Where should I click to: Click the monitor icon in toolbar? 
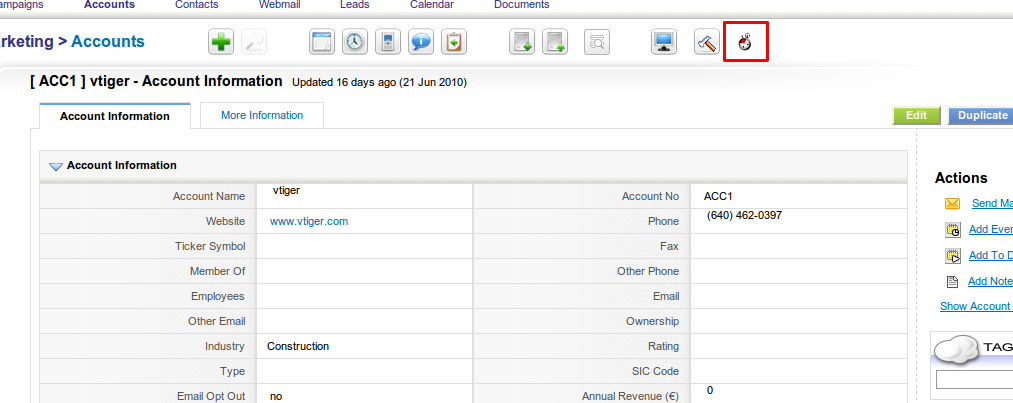pyautogui.click(x=662, y=43)
